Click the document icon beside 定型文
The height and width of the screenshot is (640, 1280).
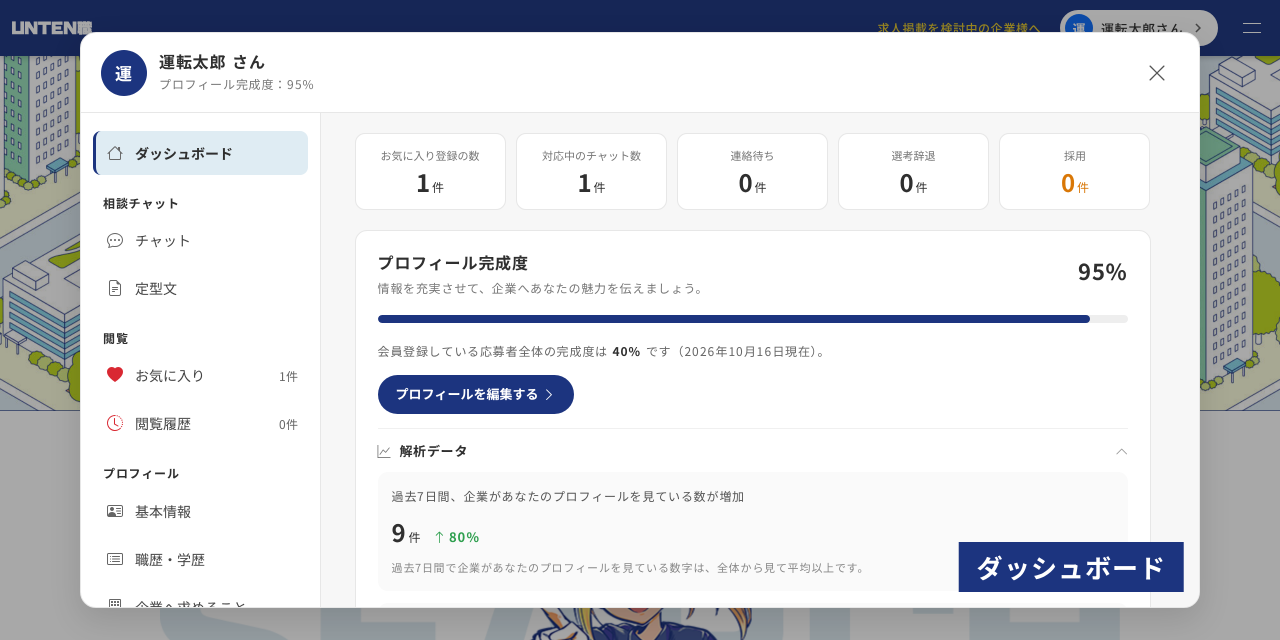[x=115, y=288]
